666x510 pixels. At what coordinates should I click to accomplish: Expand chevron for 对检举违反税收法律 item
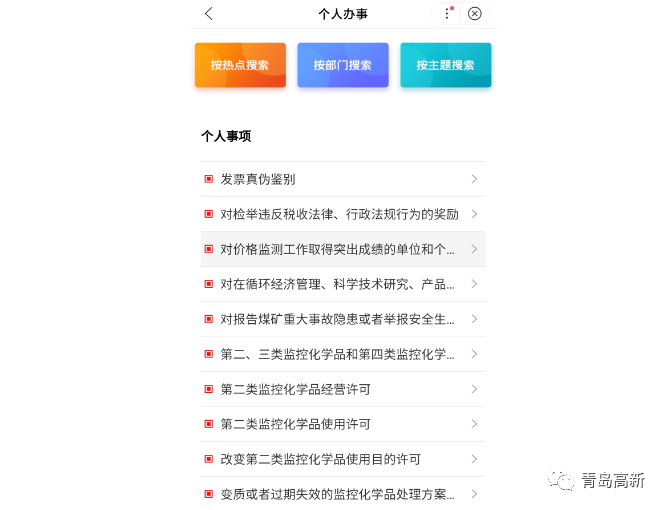tap(474, 214)
